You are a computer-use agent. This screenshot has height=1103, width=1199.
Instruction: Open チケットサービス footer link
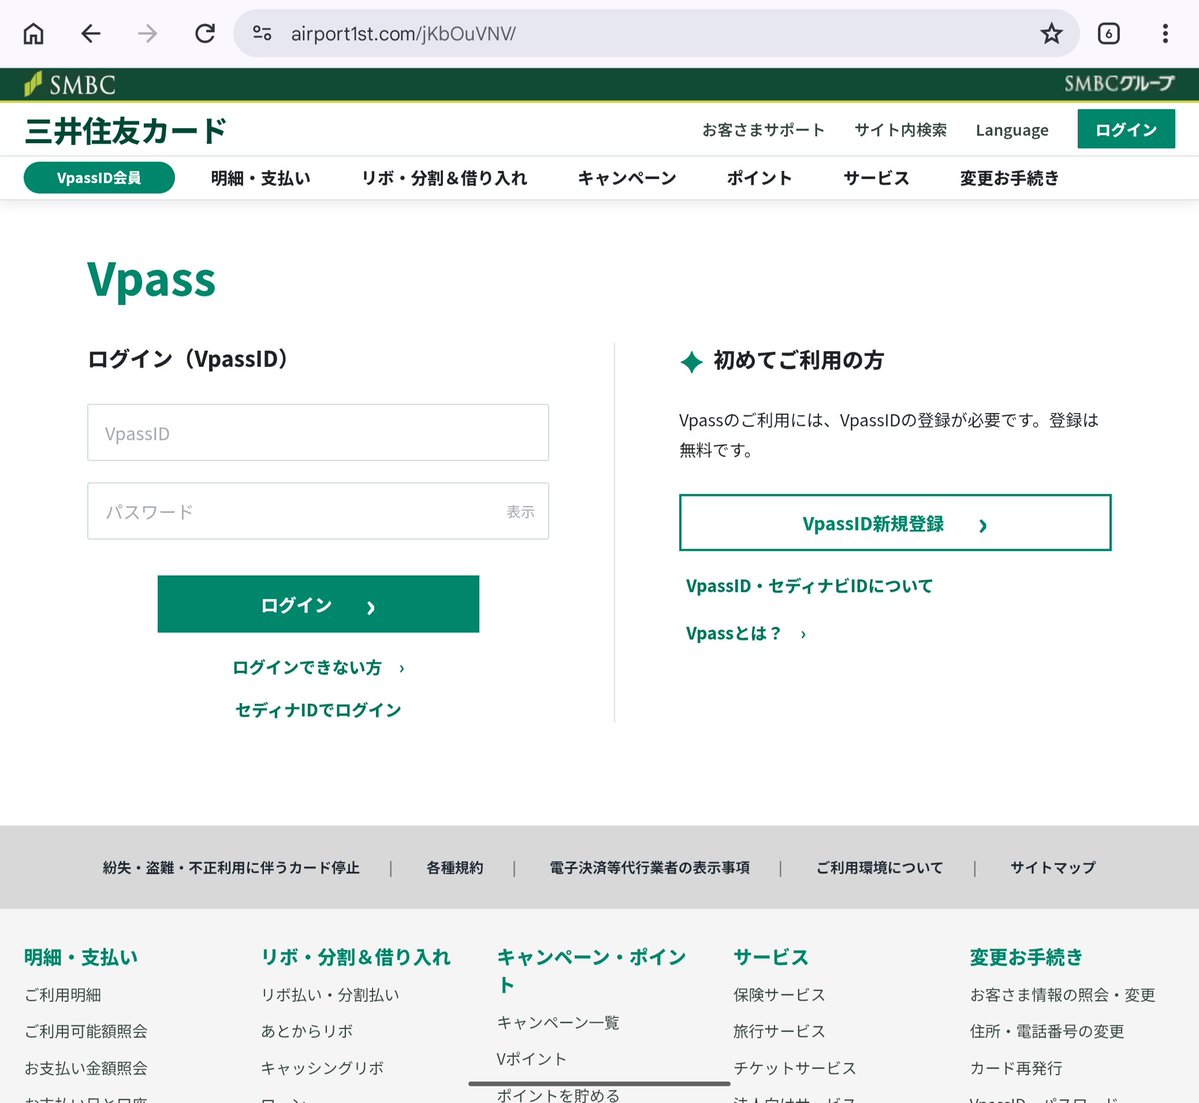[794, 1068]
